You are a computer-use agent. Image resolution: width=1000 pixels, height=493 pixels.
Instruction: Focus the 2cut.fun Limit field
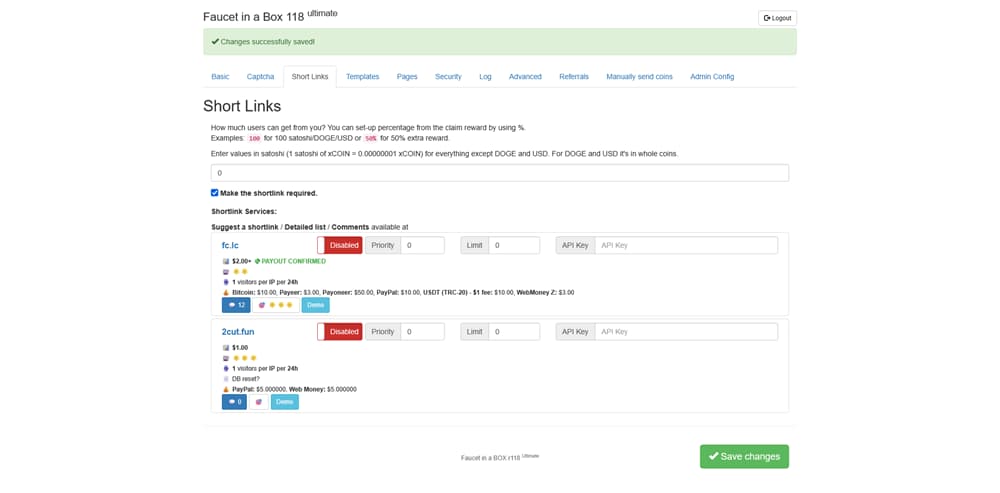pos(514,332)
